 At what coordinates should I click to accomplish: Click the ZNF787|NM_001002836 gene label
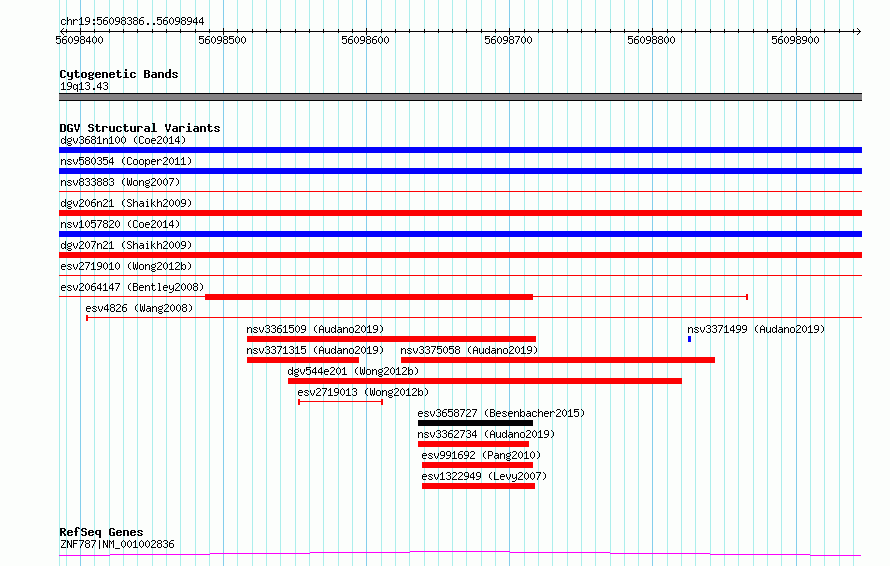click(117, 544)
